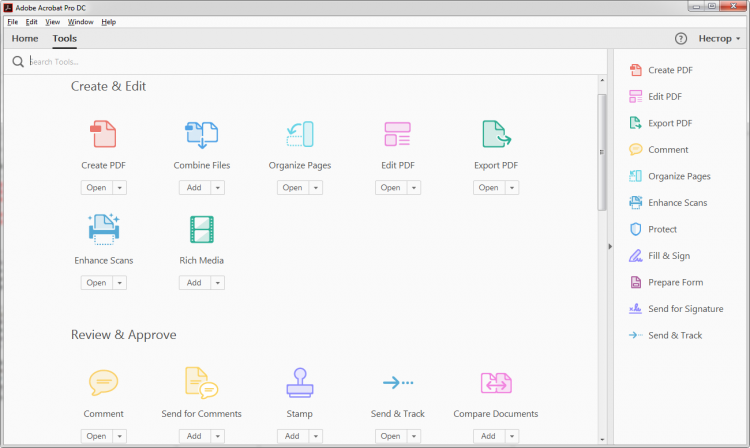Screen dimensions: 750x448
Task: Click Open button under Comment tool
Action: 97,436
